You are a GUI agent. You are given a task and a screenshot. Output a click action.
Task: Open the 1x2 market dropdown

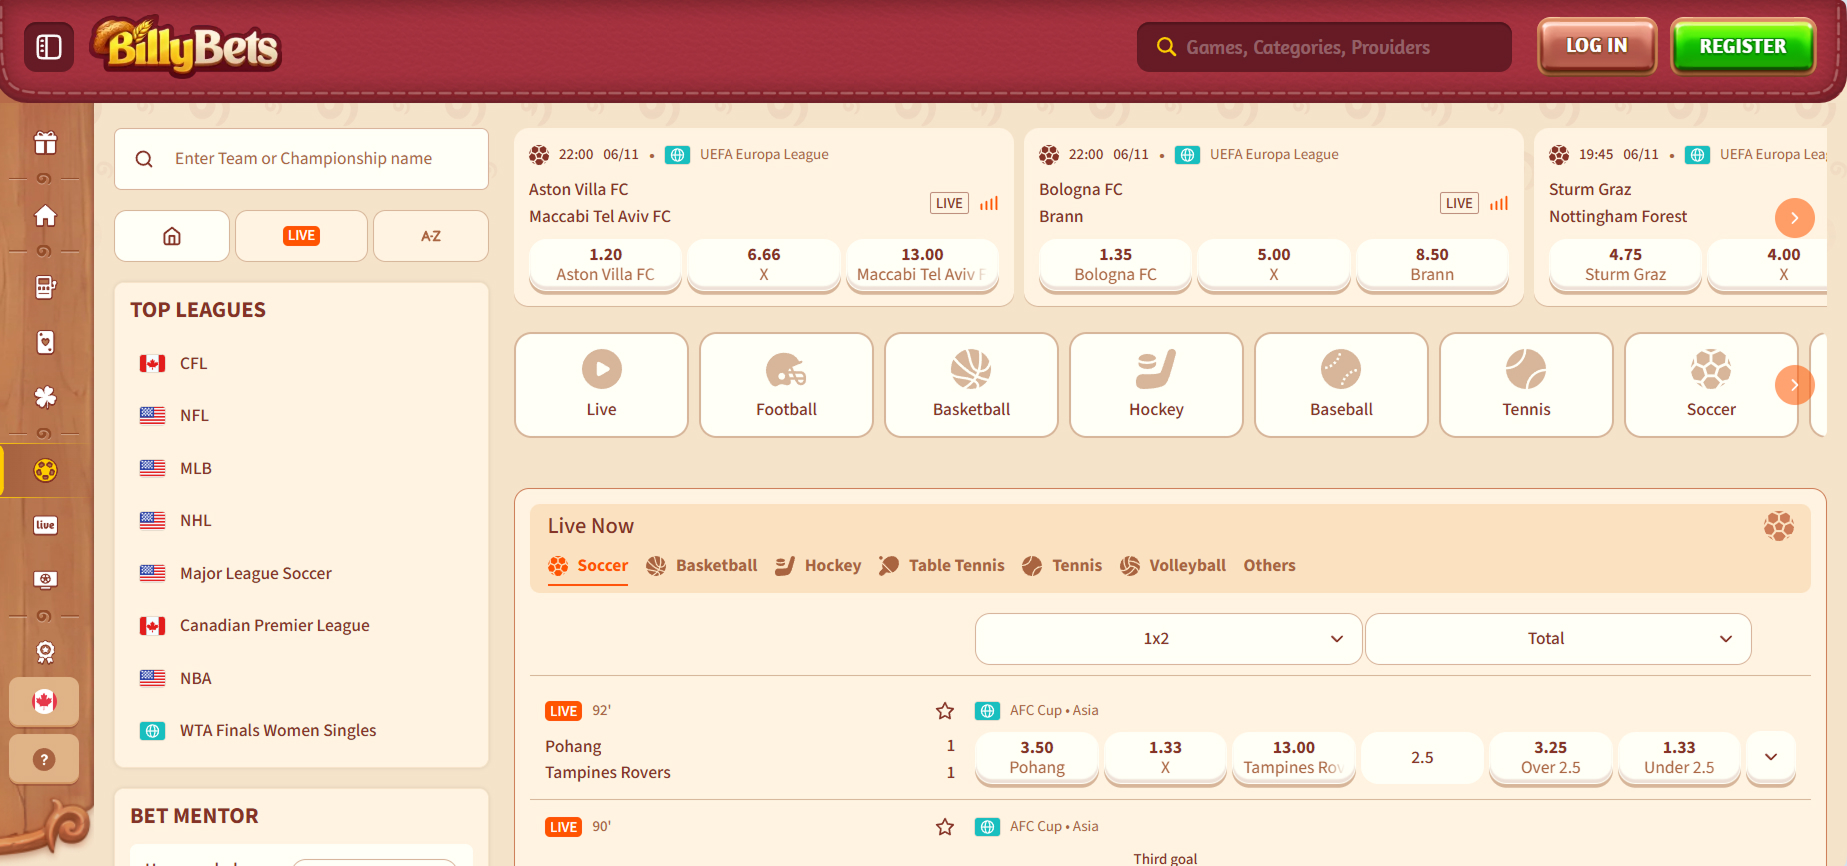[1168, 639]
